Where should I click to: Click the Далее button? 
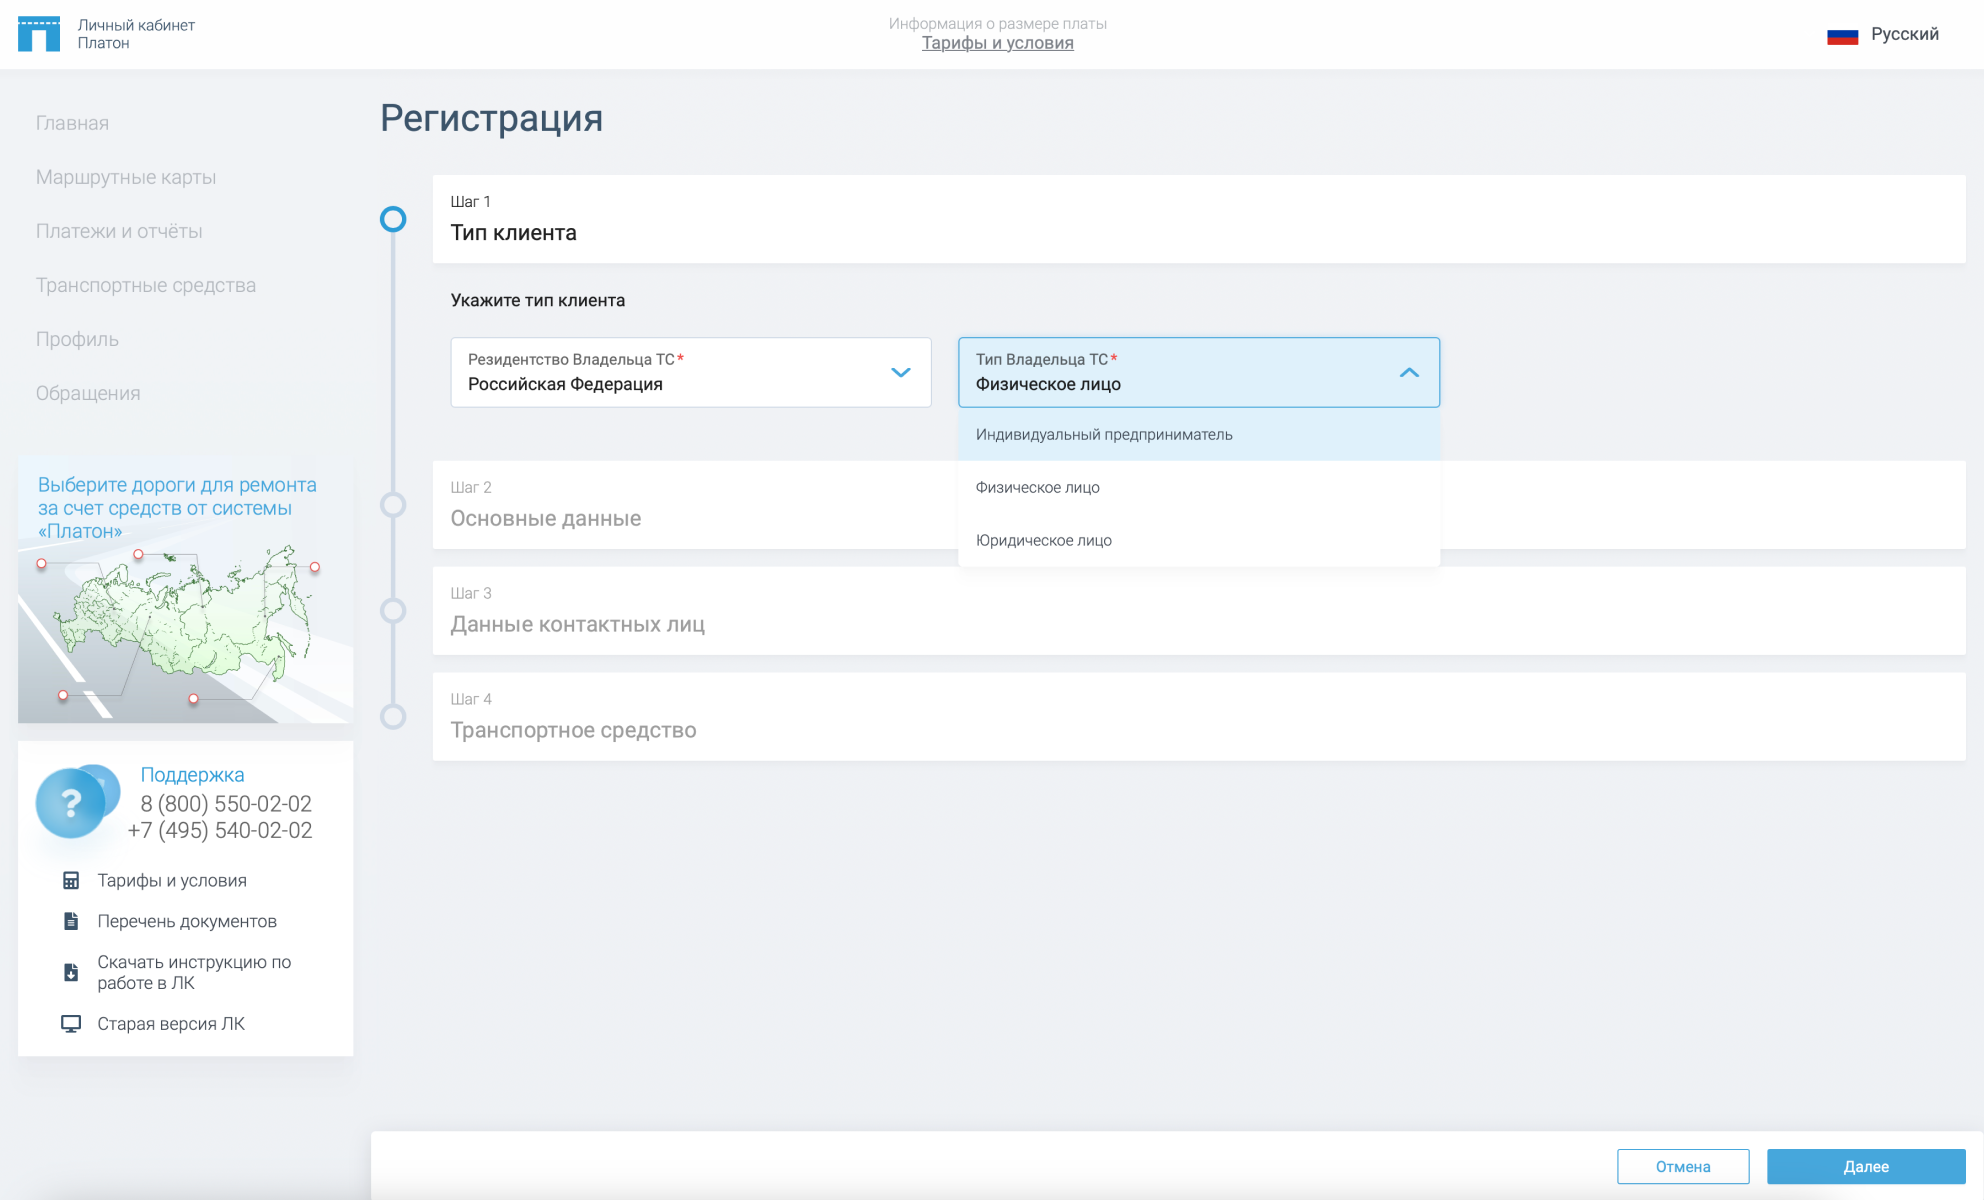pyautogui.click(x=1868, y=1166)
